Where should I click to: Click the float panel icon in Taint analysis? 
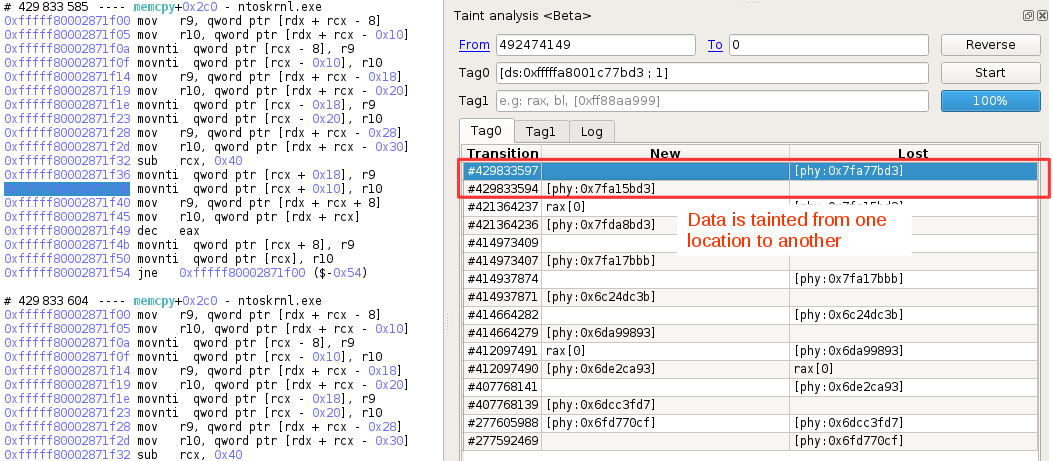coord(1028,16)
